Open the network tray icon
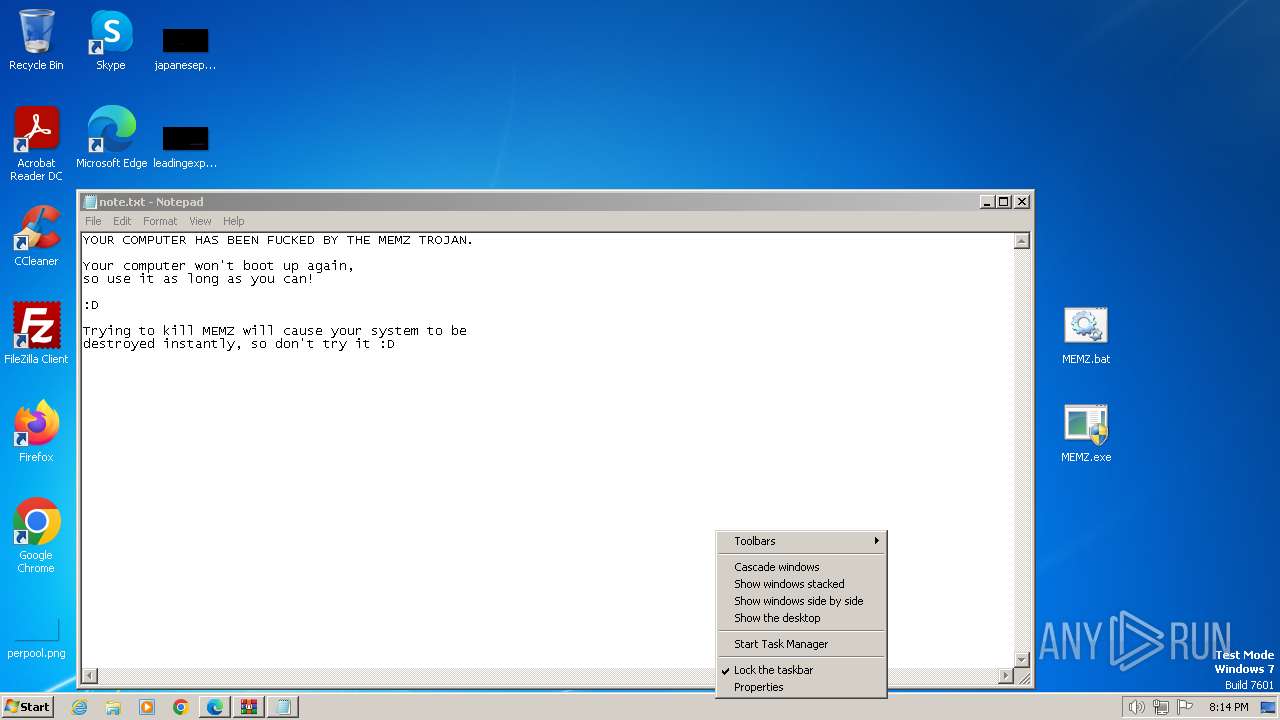1280x720 pixels. tap(1161, 707)
